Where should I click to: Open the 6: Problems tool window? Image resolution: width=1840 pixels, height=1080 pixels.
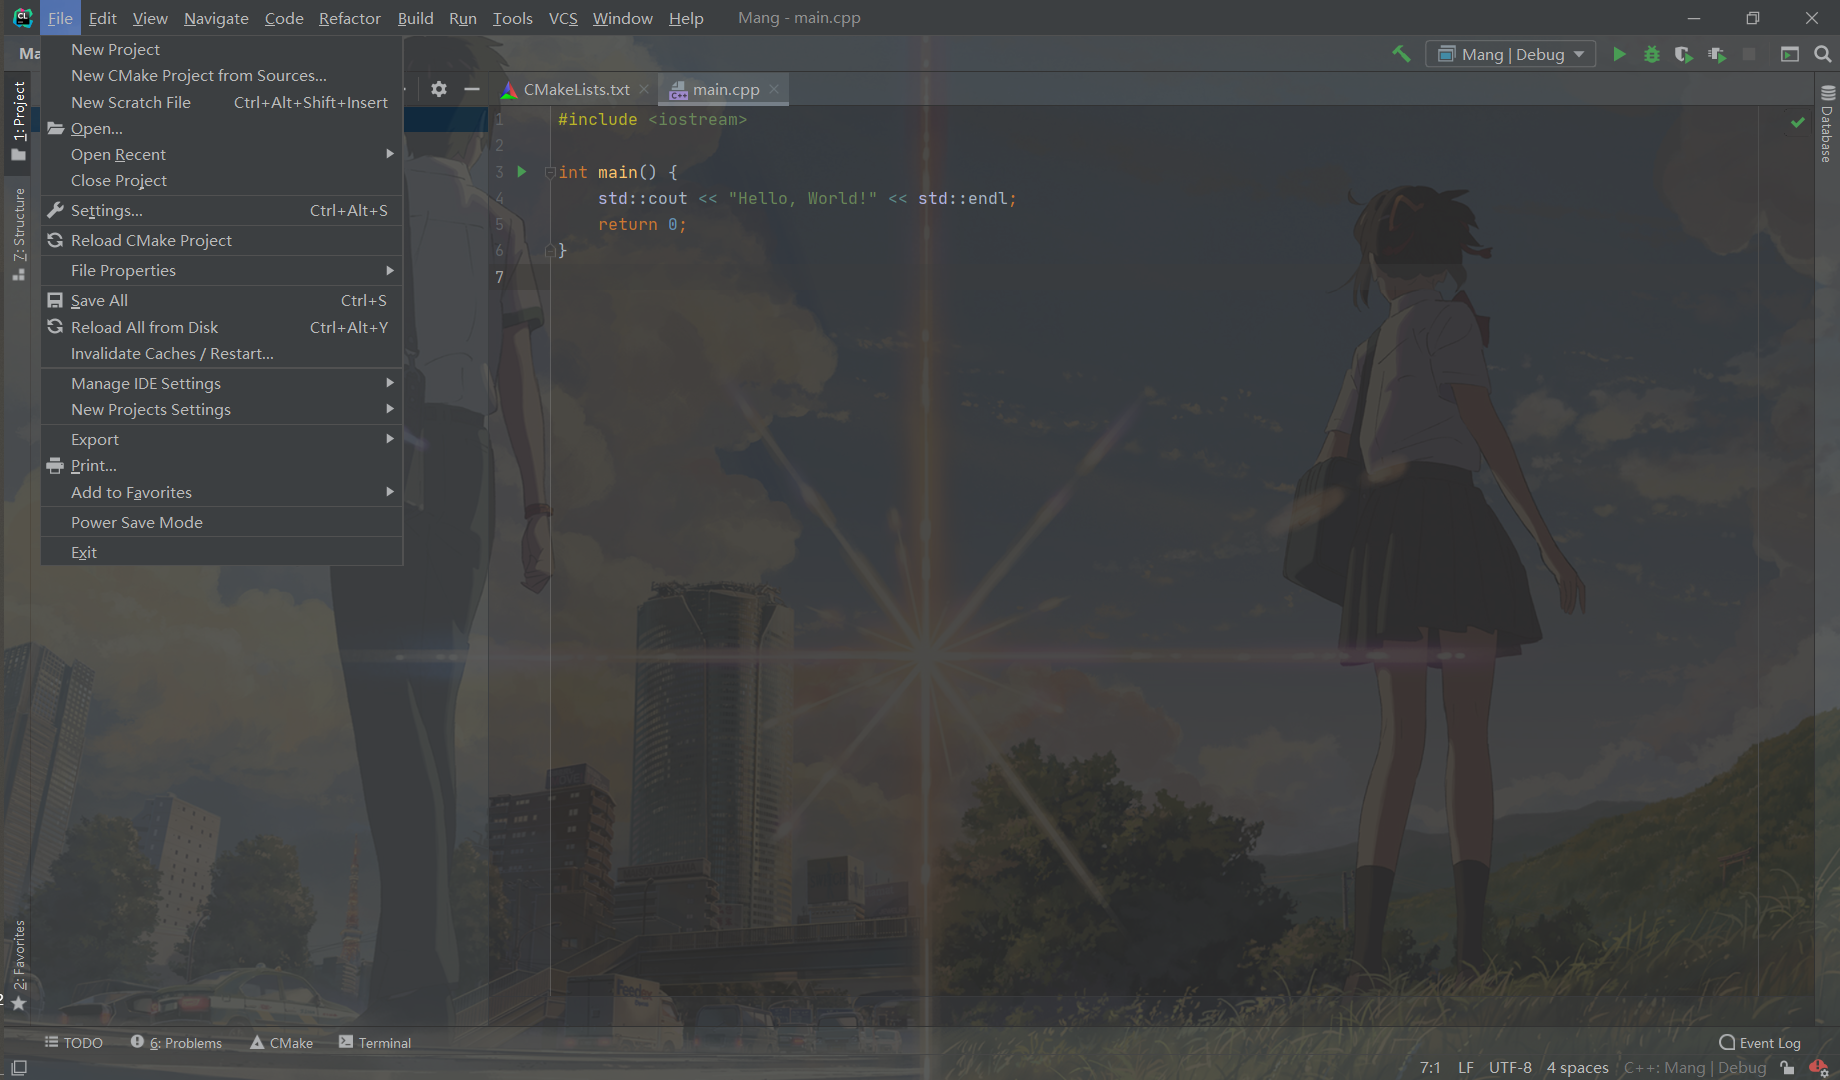(185, 1042)
